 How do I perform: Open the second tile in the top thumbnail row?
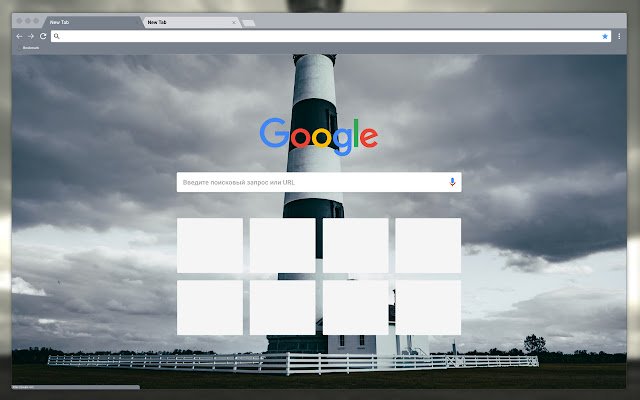(x=282, y=245)
